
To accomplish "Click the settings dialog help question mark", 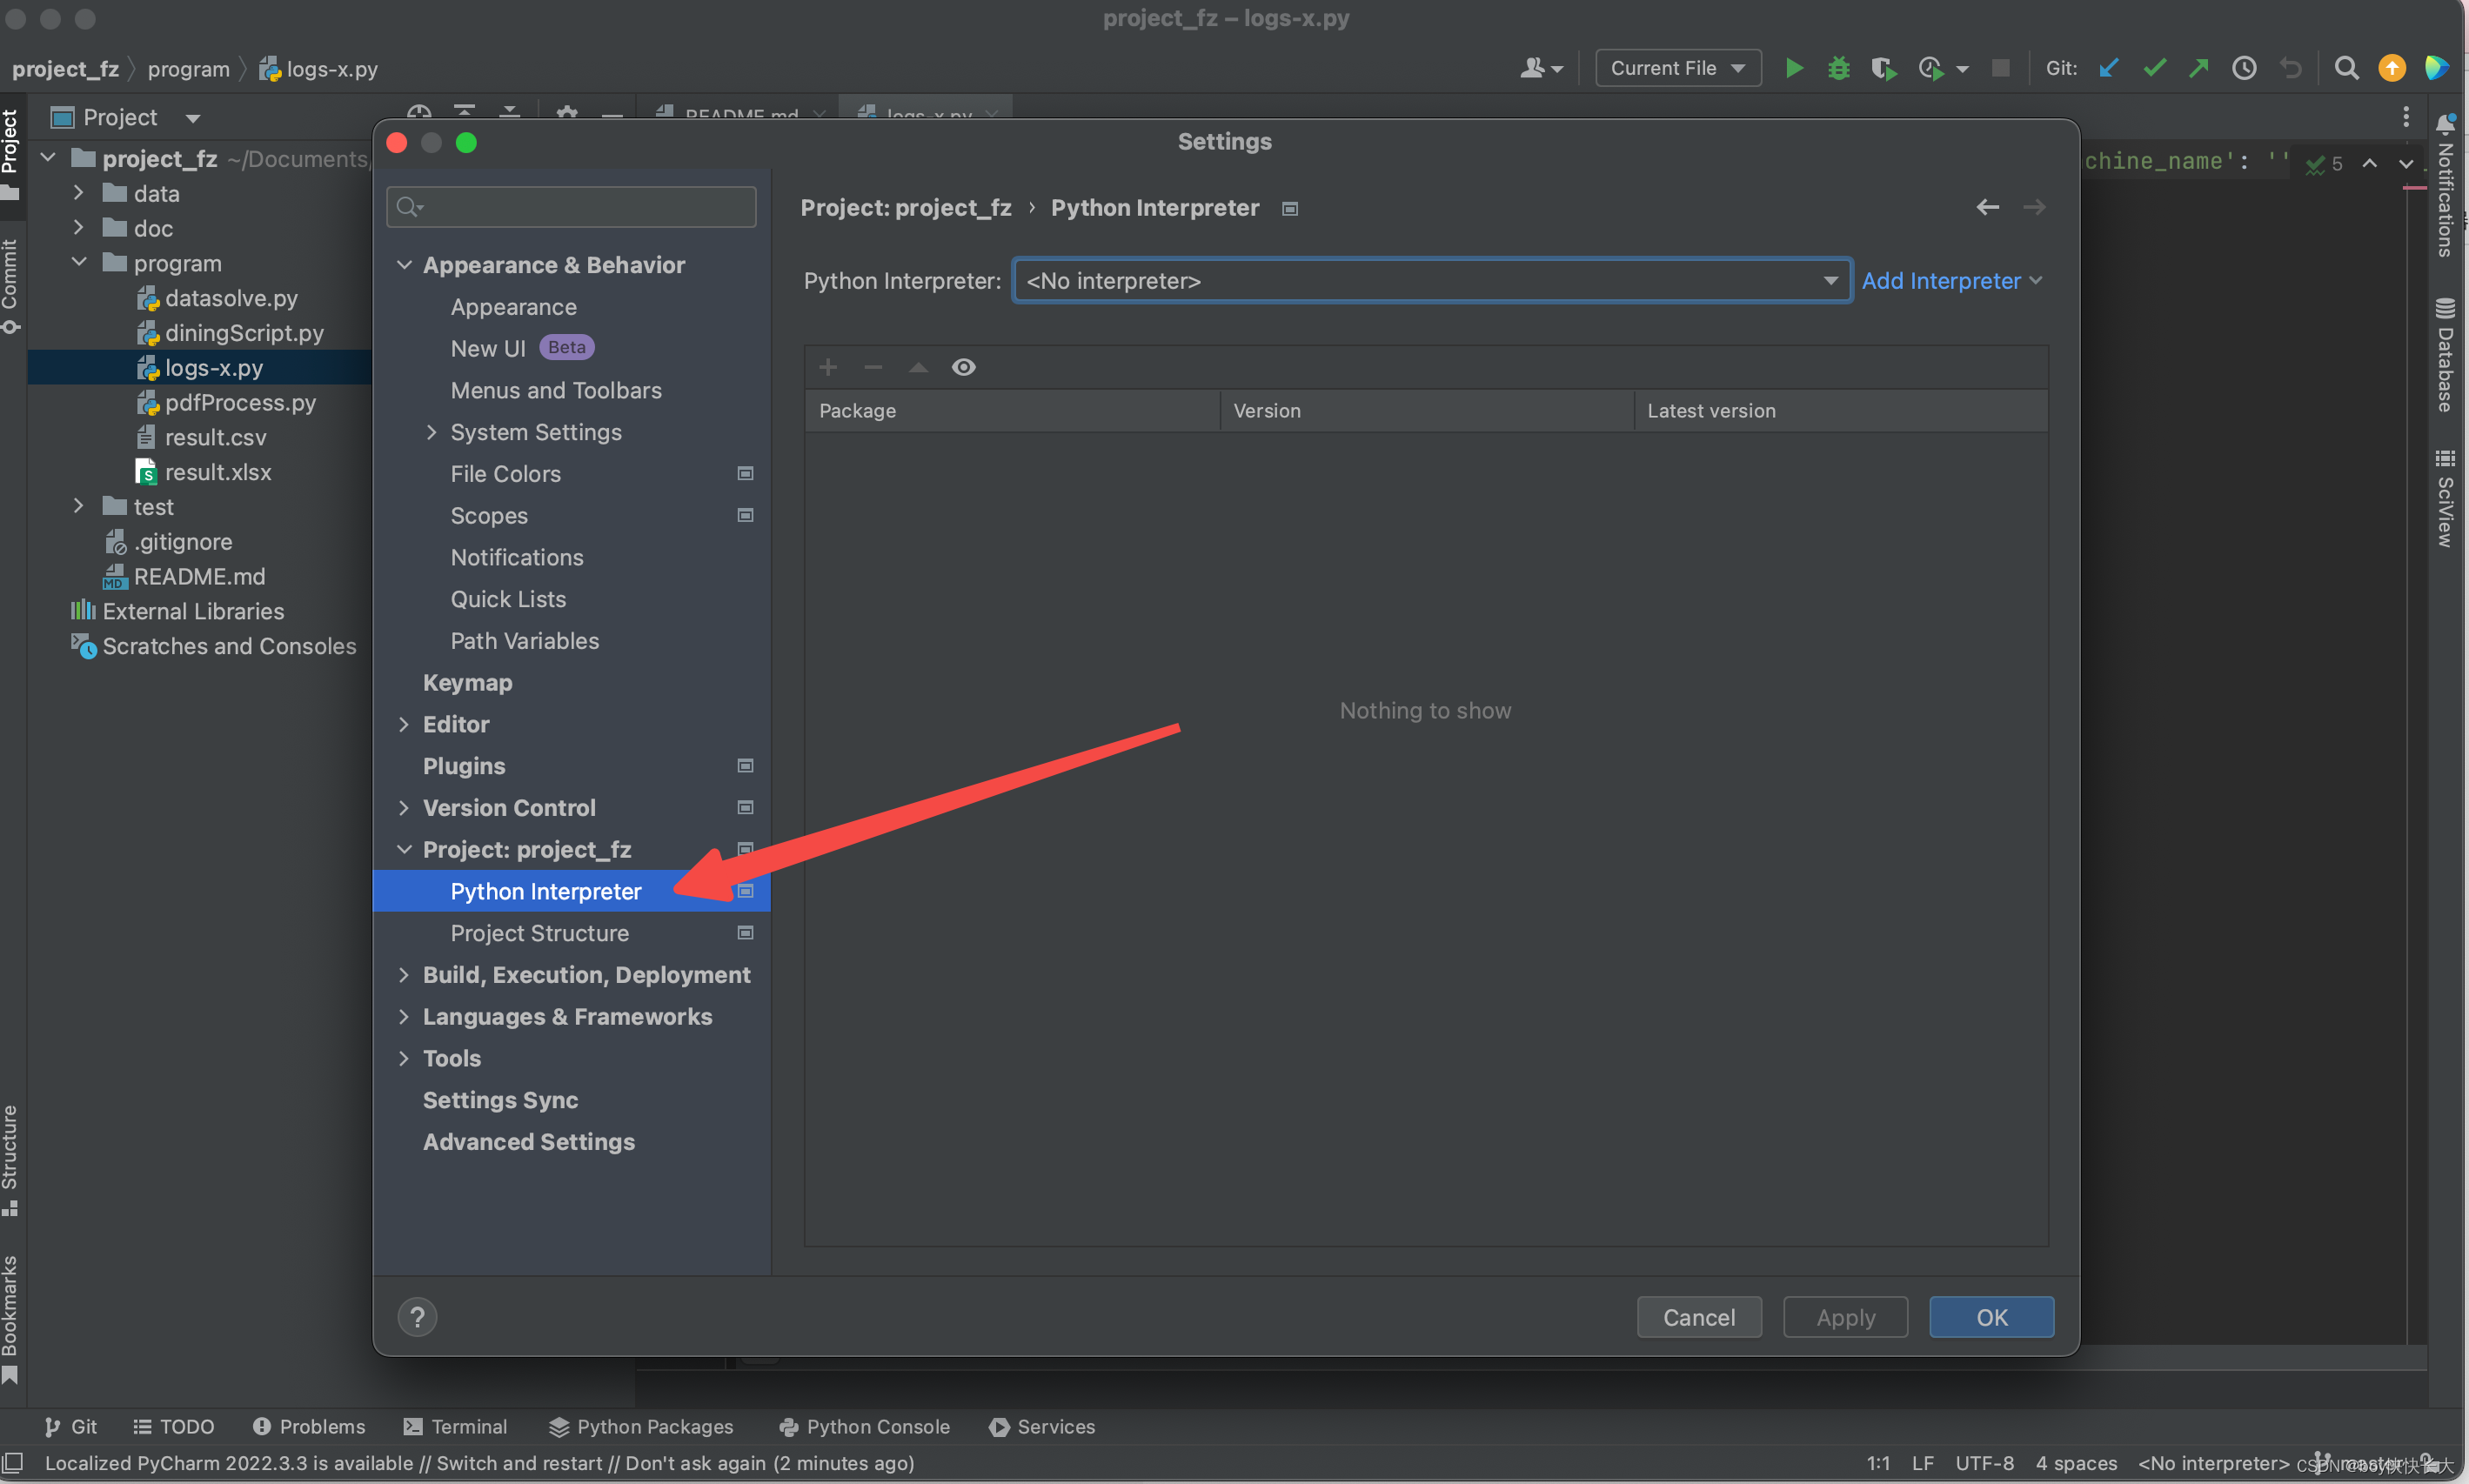I will (417, 1317).
